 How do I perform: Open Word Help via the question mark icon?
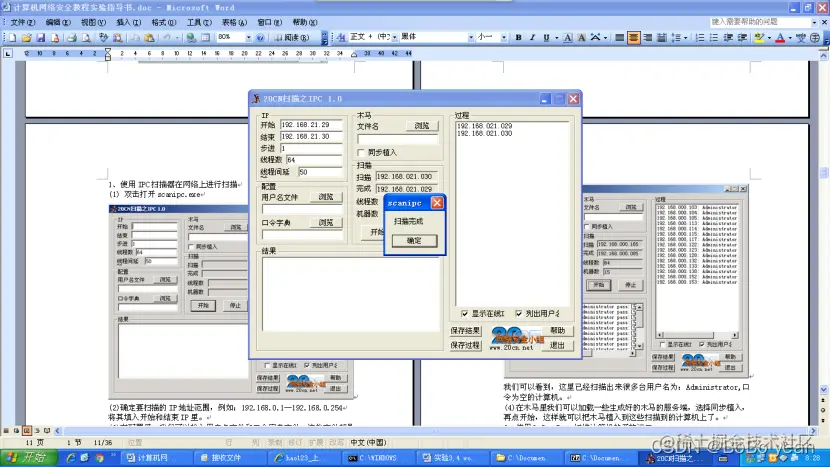260,38
